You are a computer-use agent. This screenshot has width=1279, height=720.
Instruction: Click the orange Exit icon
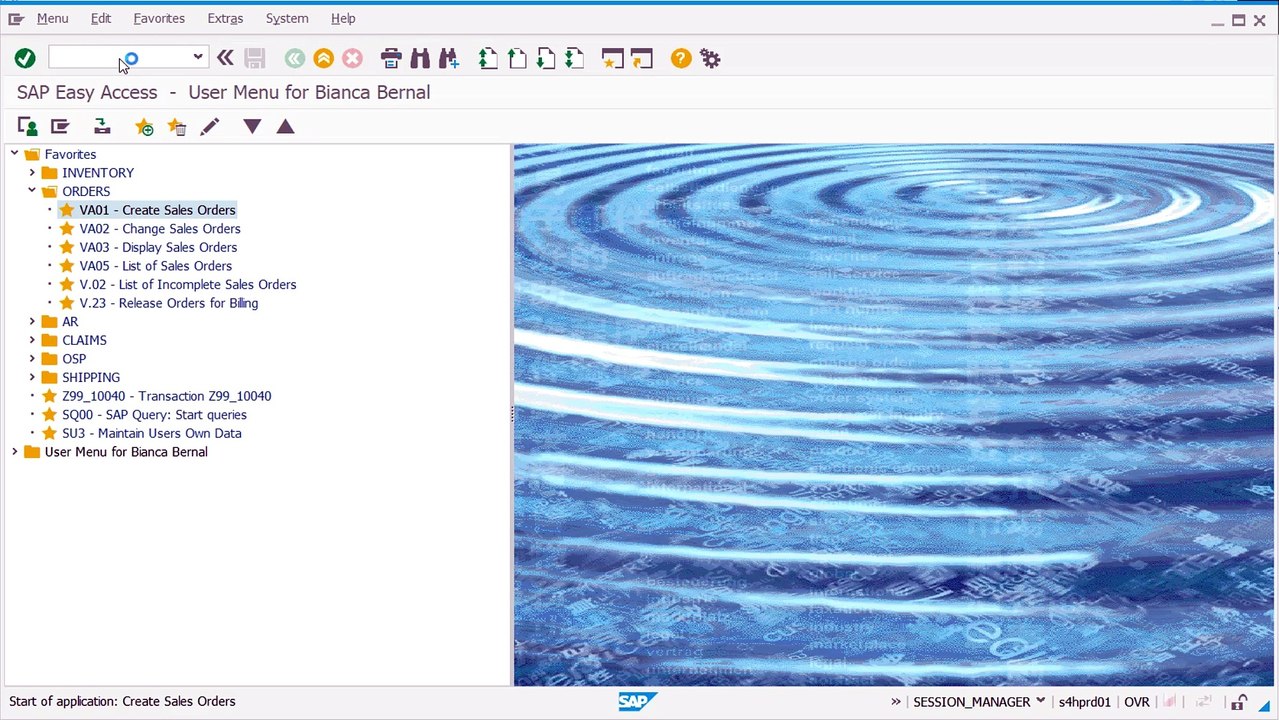[323, 59]
